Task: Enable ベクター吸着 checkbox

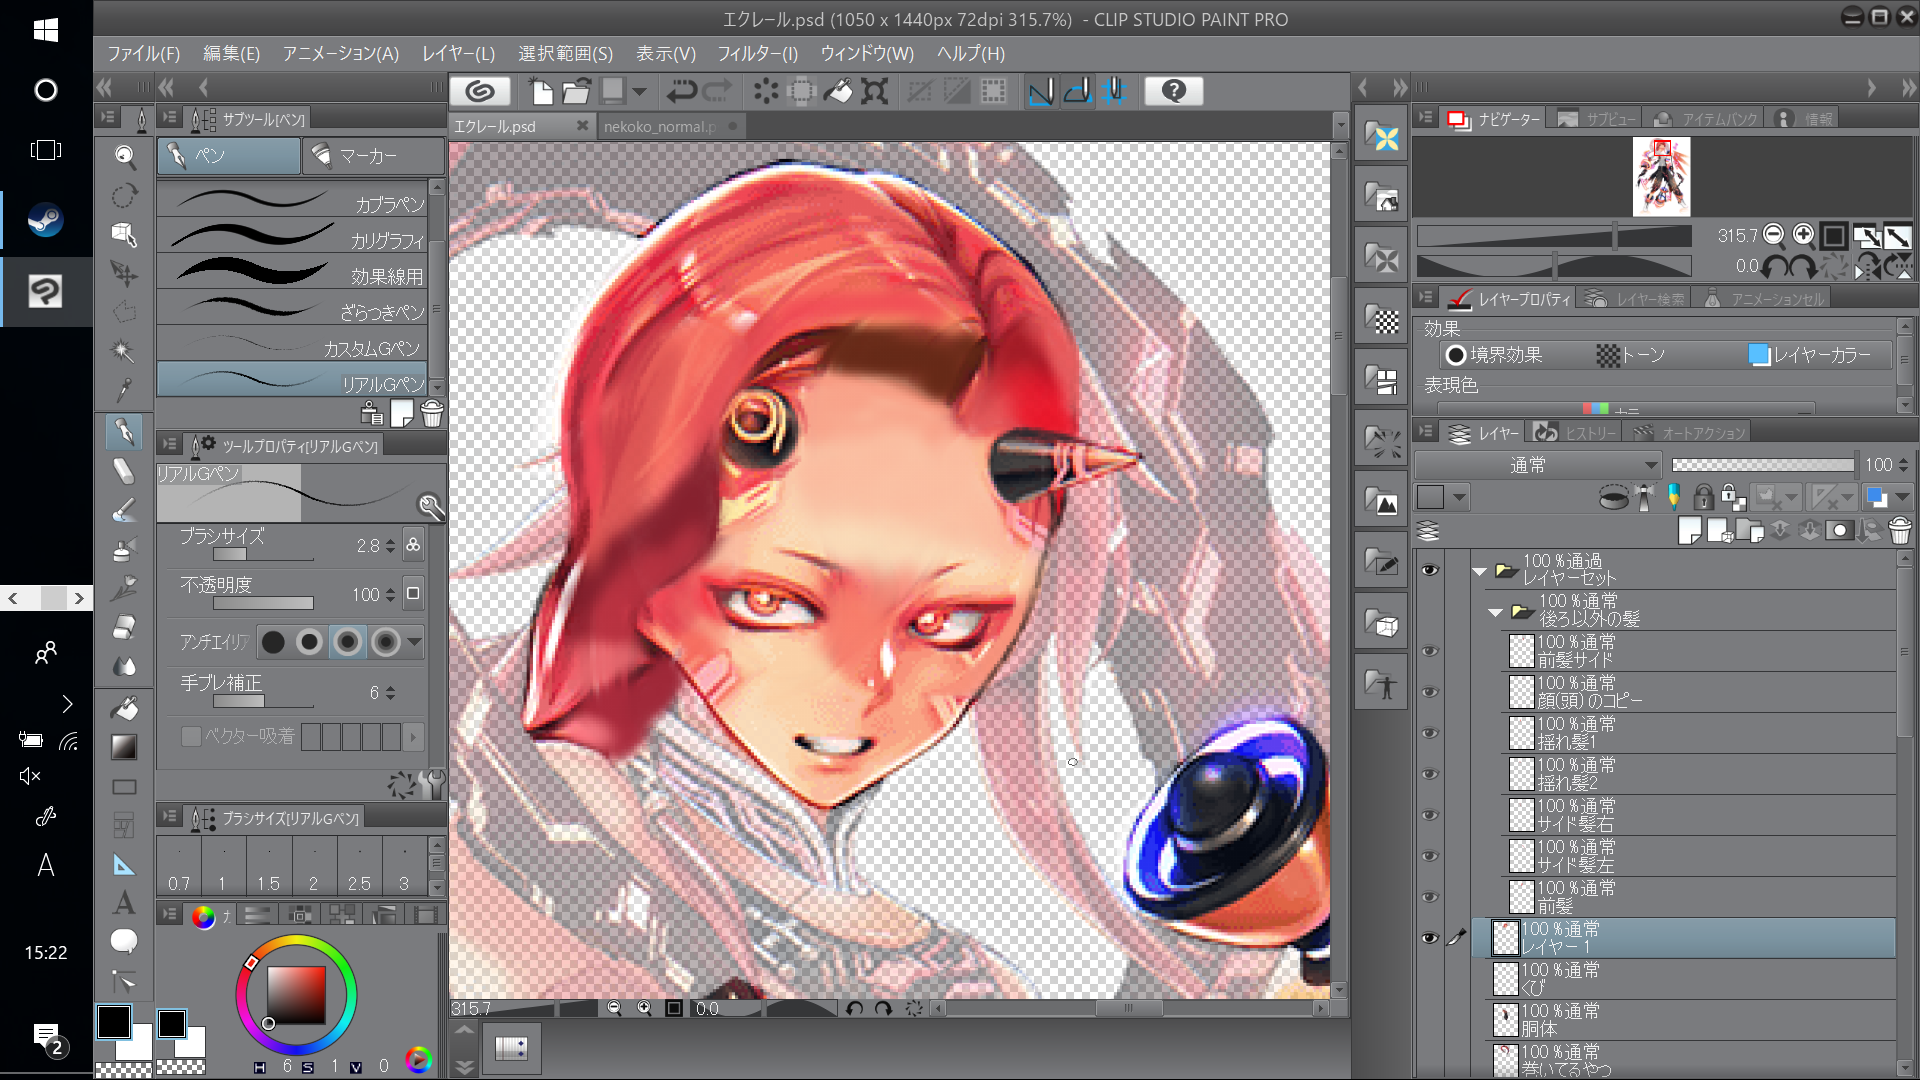Action: pyautogui.click(x=190, y=736)
